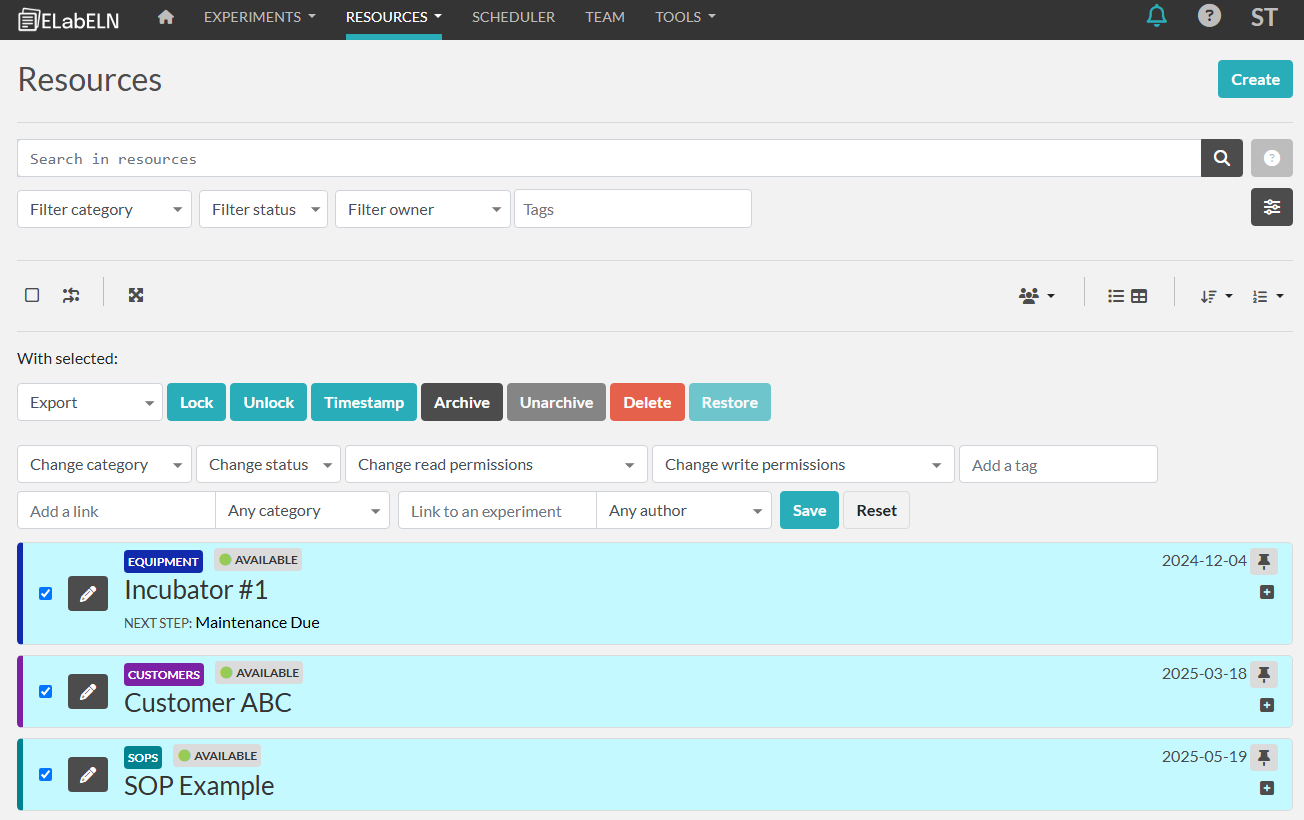Click pencil edit icon for Customer ABC
This screenshot has width=1304, height=820.
click(x=88, y=691)
